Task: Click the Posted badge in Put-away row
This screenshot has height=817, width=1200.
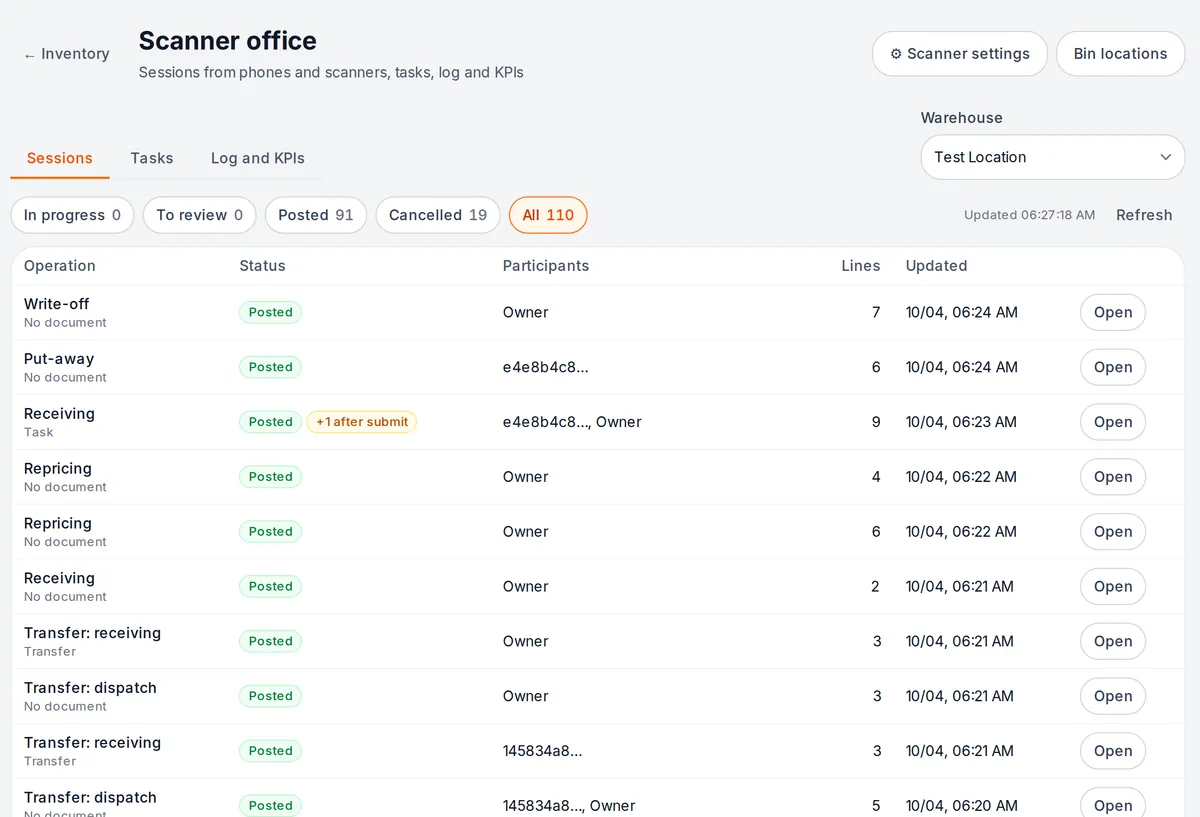Action: 270,367
